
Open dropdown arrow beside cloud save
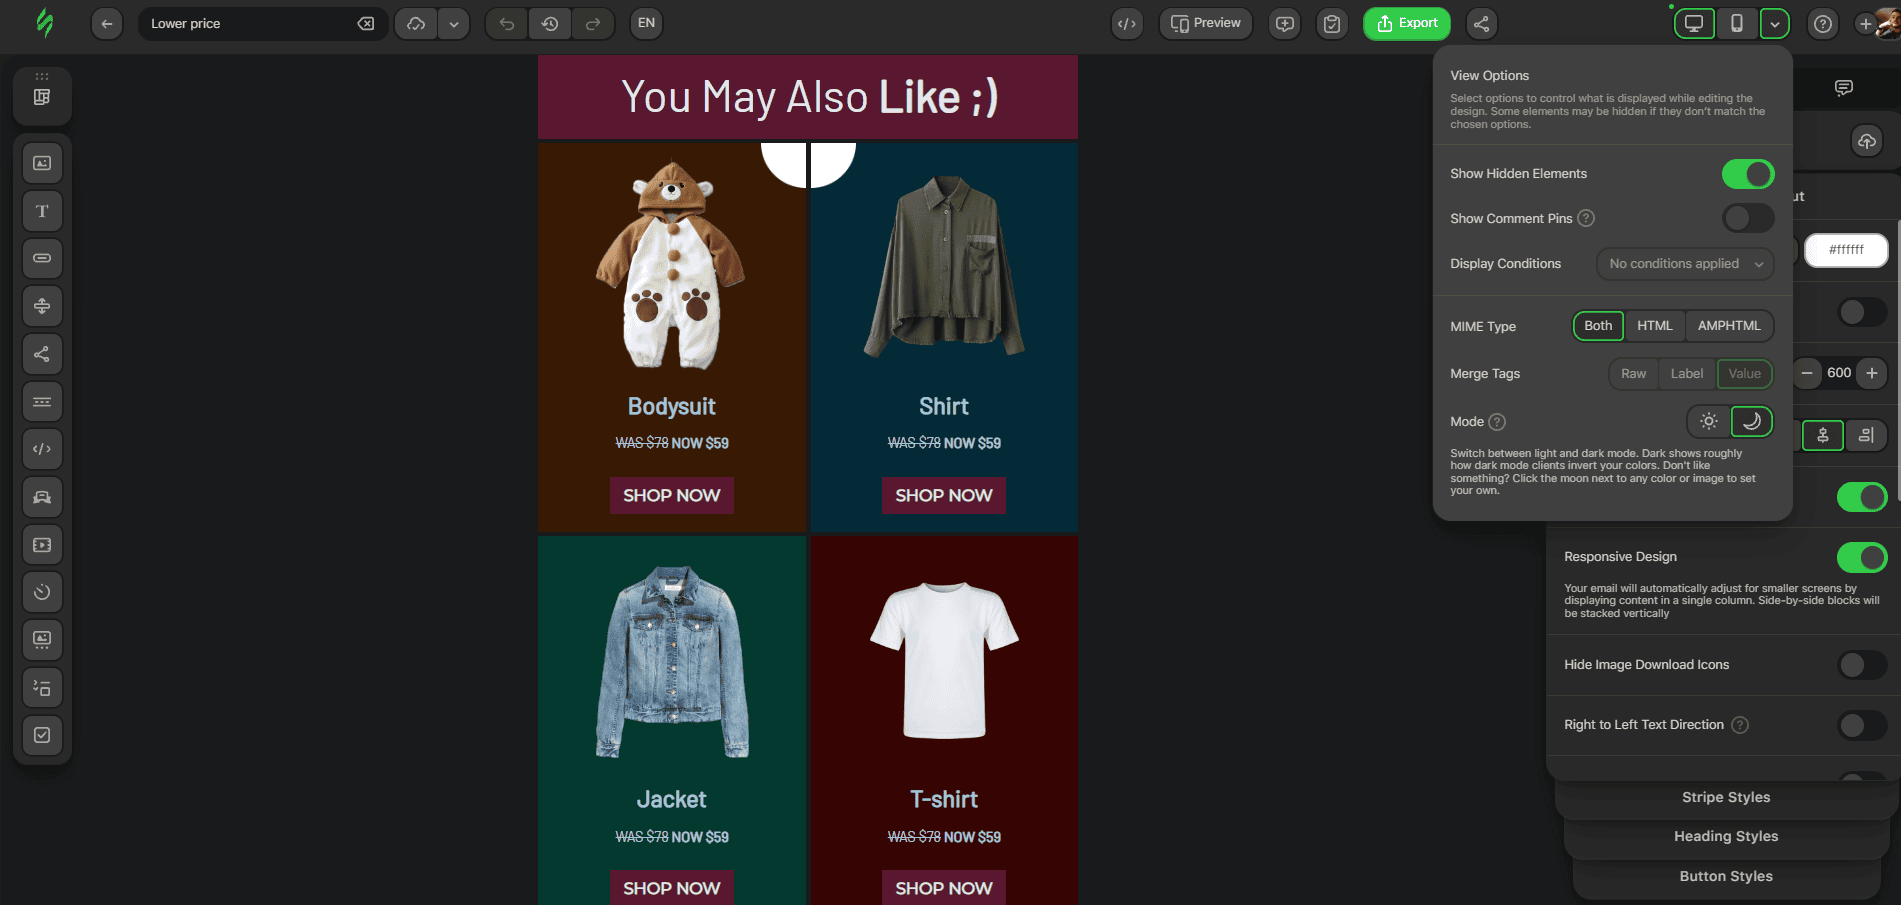(x=454, y=23)
